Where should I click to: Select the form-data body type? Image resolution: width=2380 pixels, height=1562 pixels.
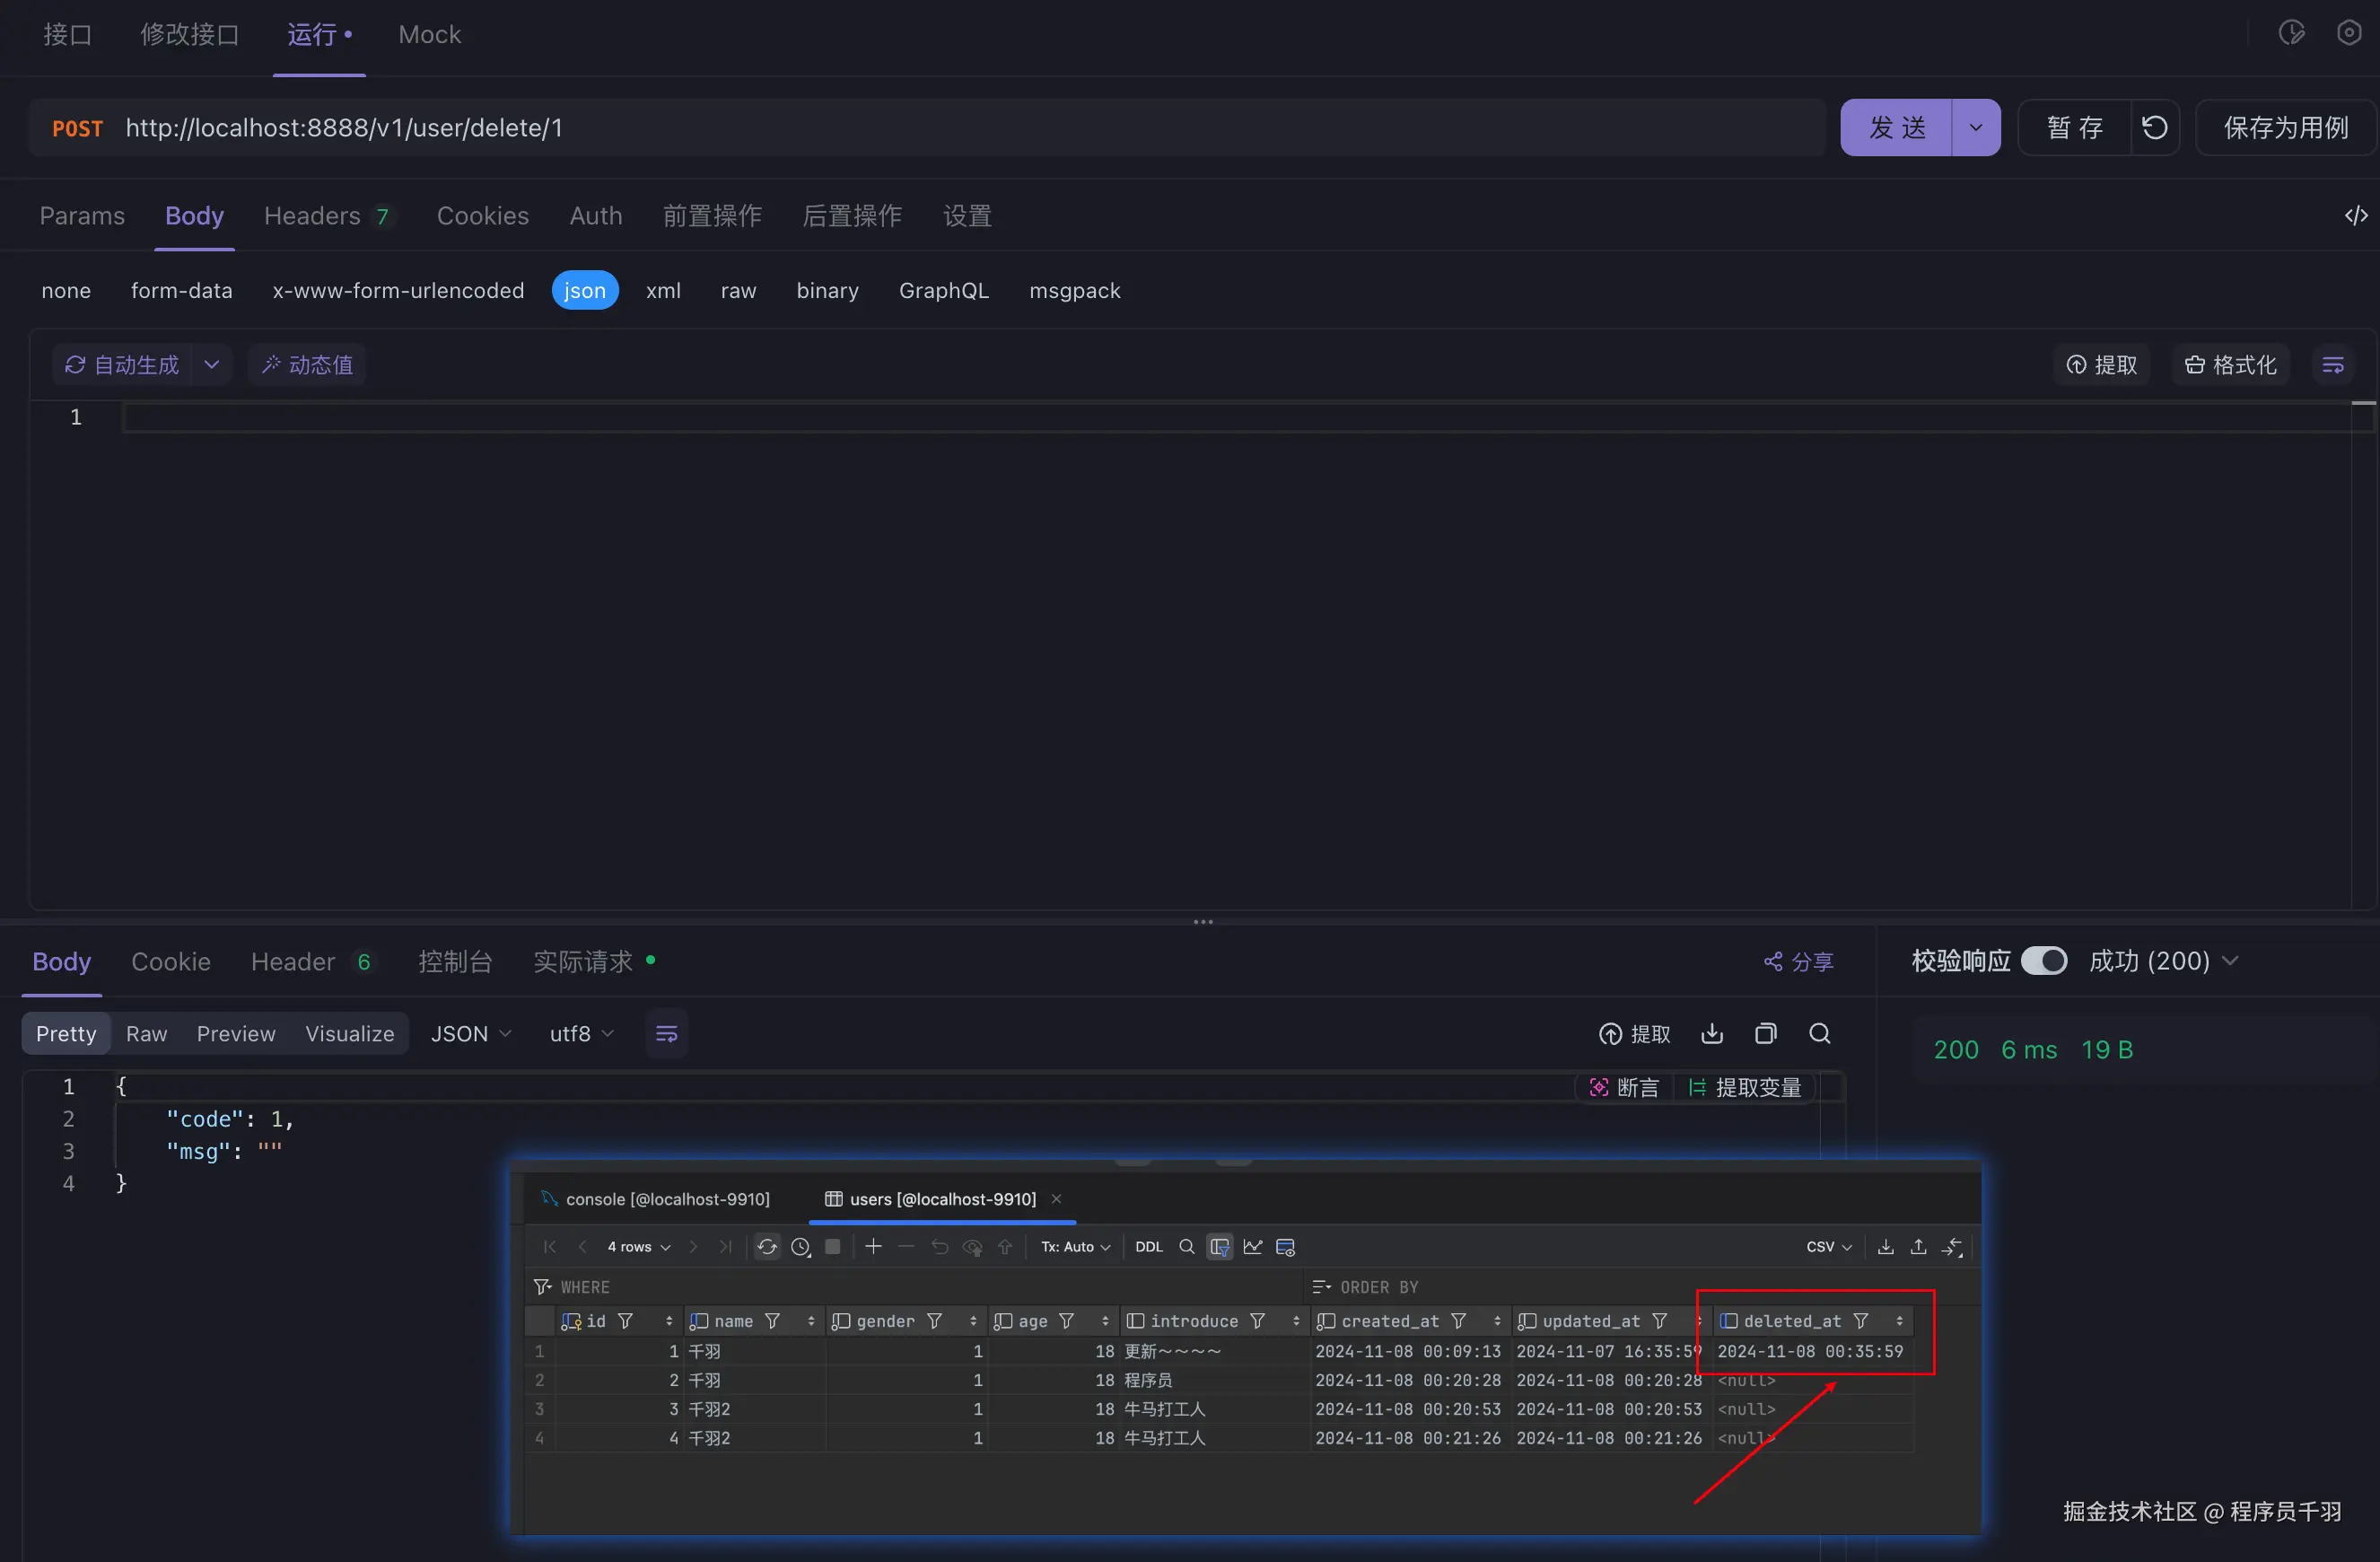[181, 290]
